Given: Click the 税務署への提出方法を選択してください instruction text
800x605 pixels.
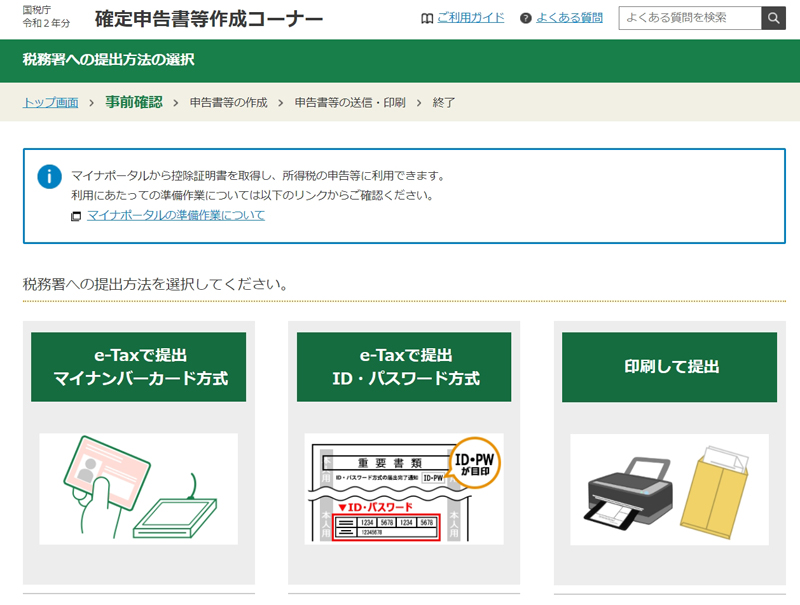Looking at the screenshot, I should click(155, 284).
